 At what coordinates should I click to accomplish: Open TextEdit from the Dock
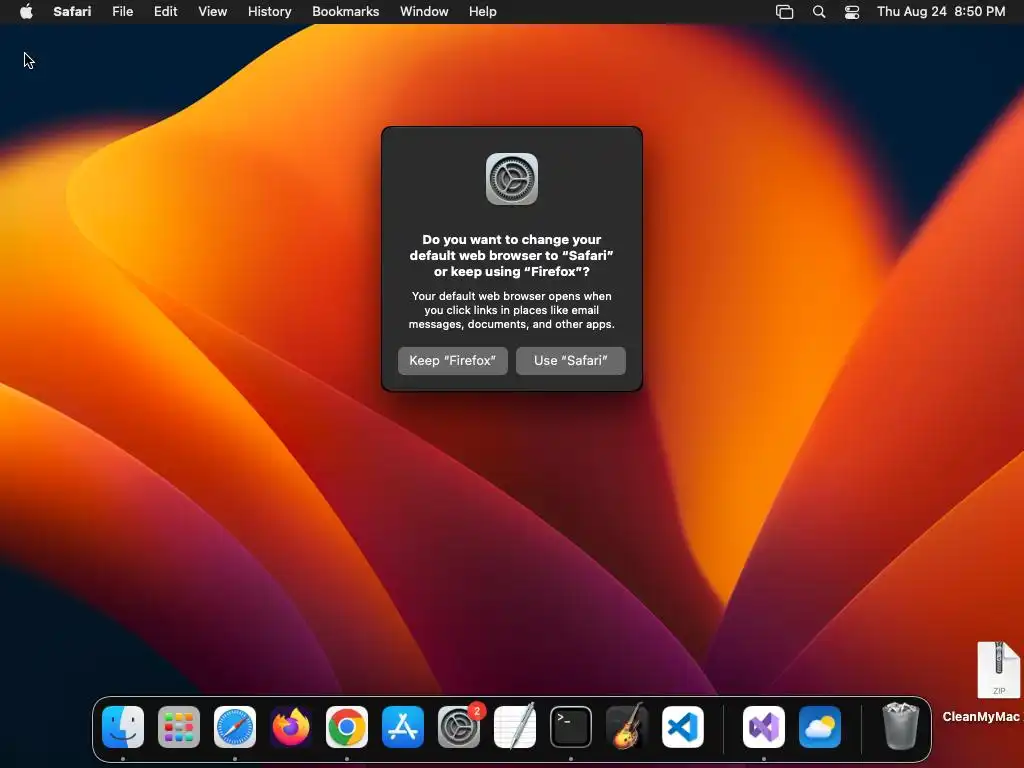[515, 727]
